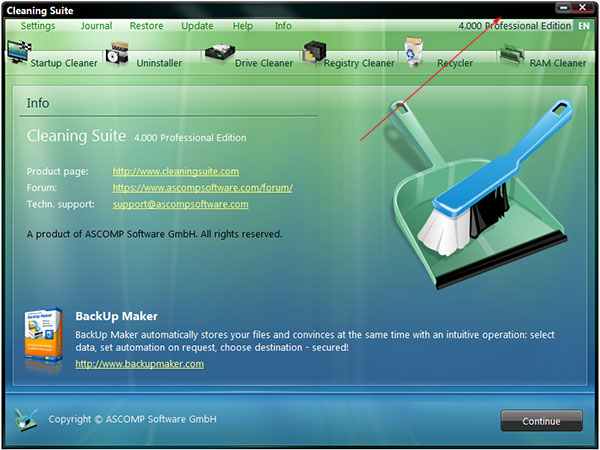Click the Drive Cleaner hard disk icon
This screenshot has width=600, height=450.
[x=218, y=52]
